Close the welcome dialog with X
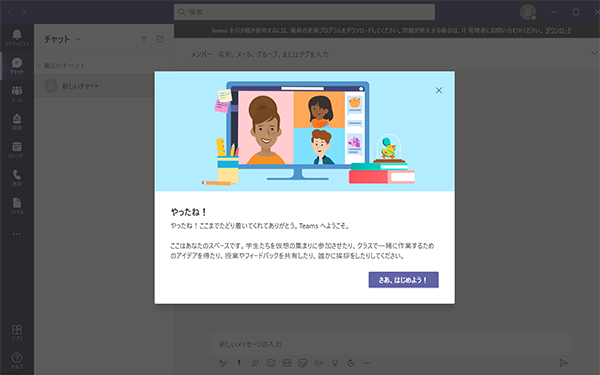This screenshot has height=375, width=600. (x=439, y=90)
